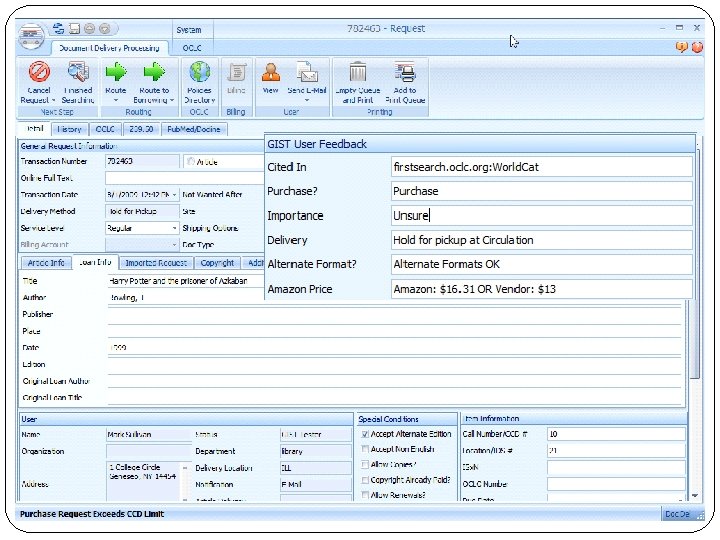Switch to Document Delivery Processing ribbon tab
The width and height of the screenshot is (720, 540).
click(109, 48)
